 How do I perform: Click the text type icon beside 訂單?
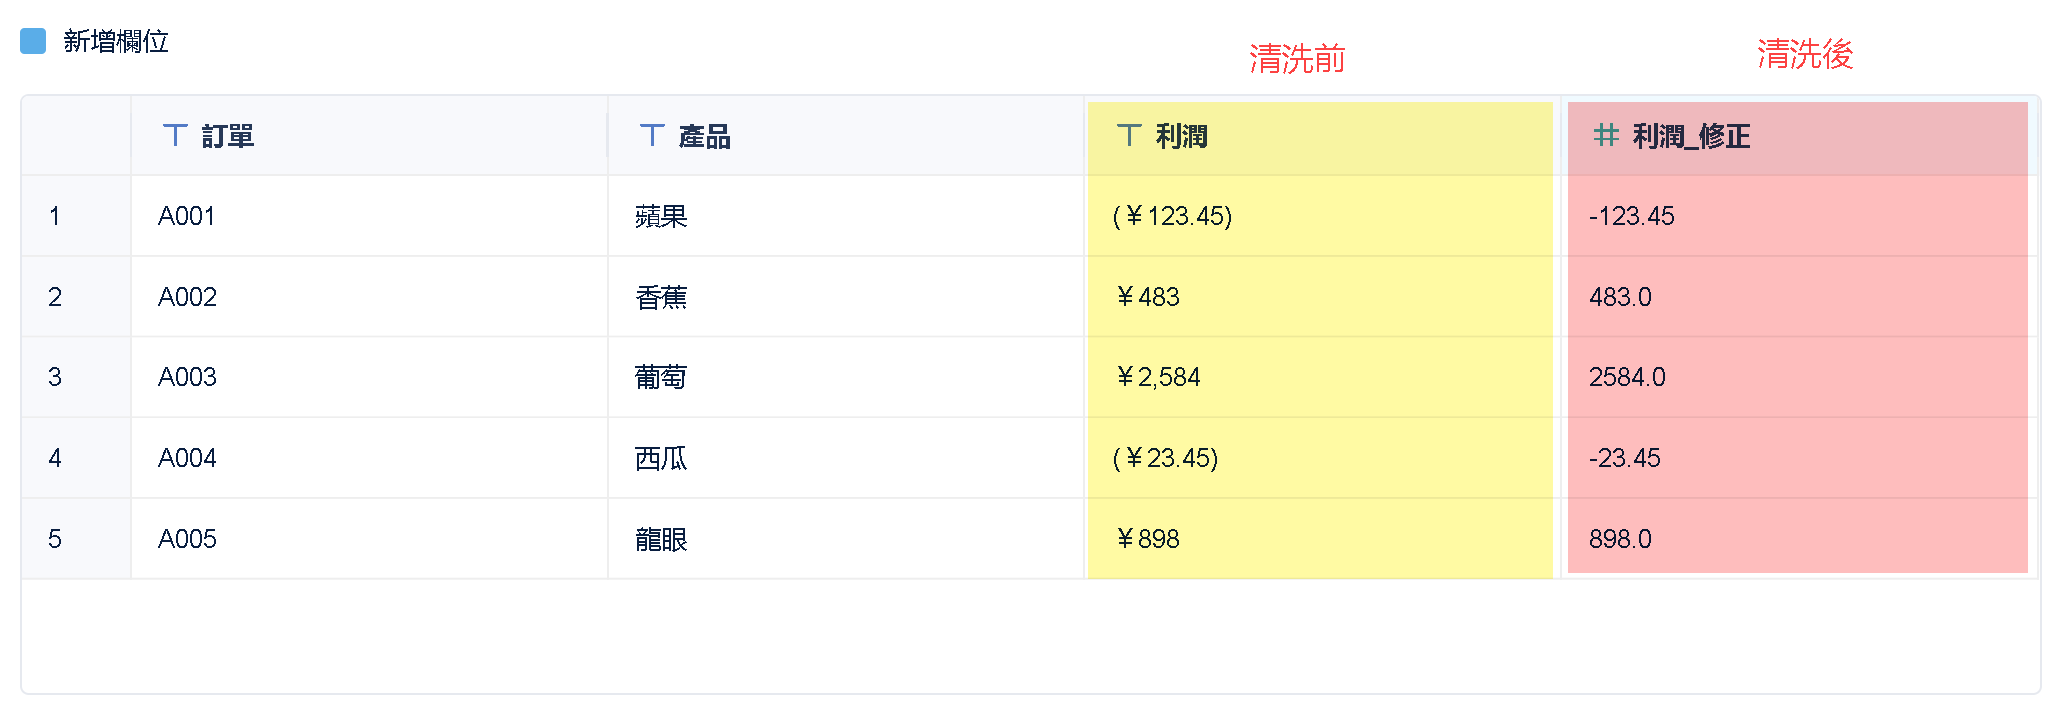tap(175, 135)
